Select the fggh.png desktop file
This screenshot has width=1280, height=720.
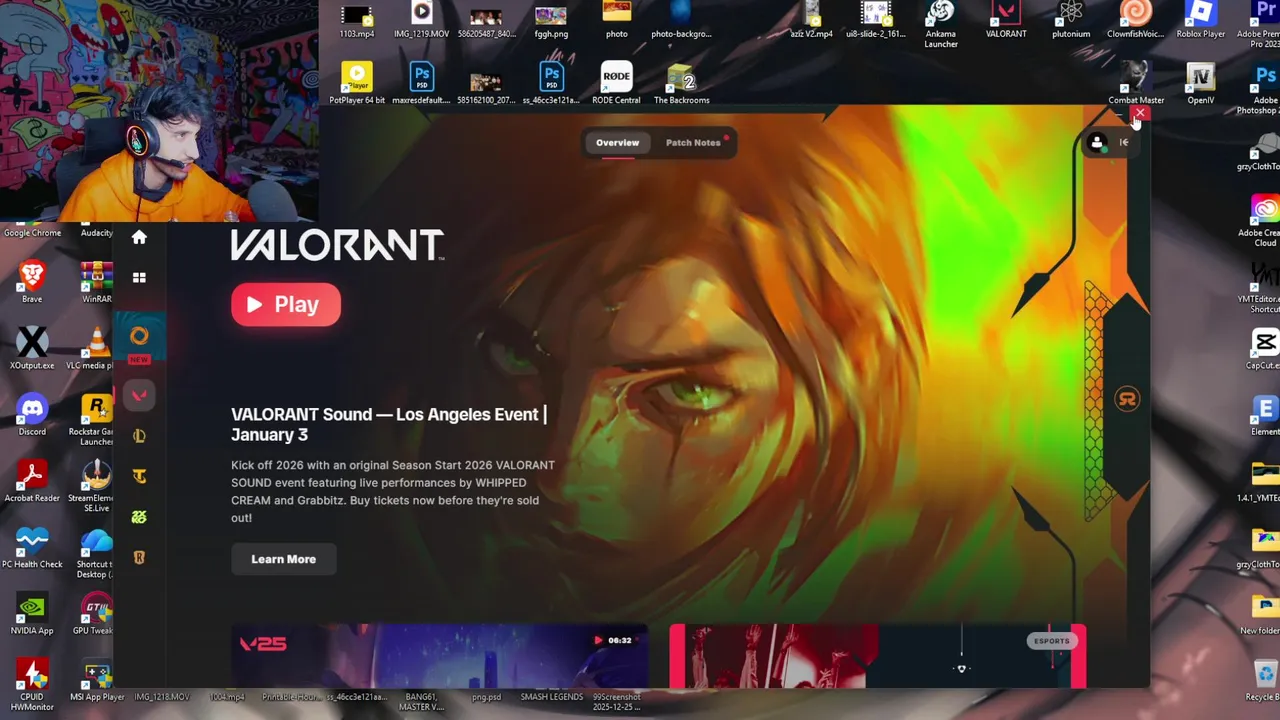551,21
